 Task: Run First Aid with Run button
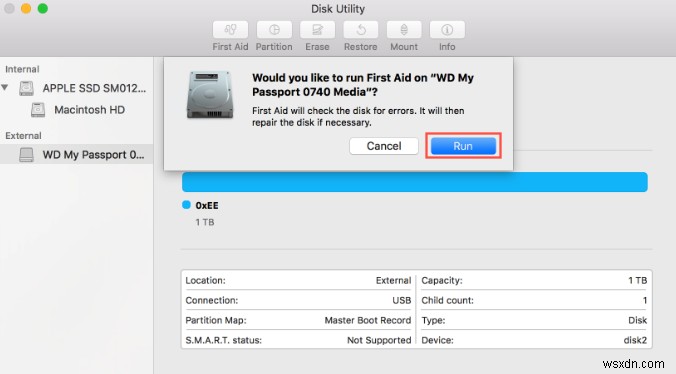463,146
